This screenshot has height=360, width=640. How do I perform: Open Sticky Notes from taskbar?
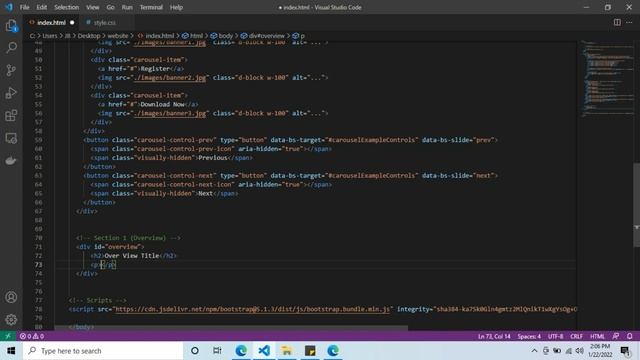point(310,351)
